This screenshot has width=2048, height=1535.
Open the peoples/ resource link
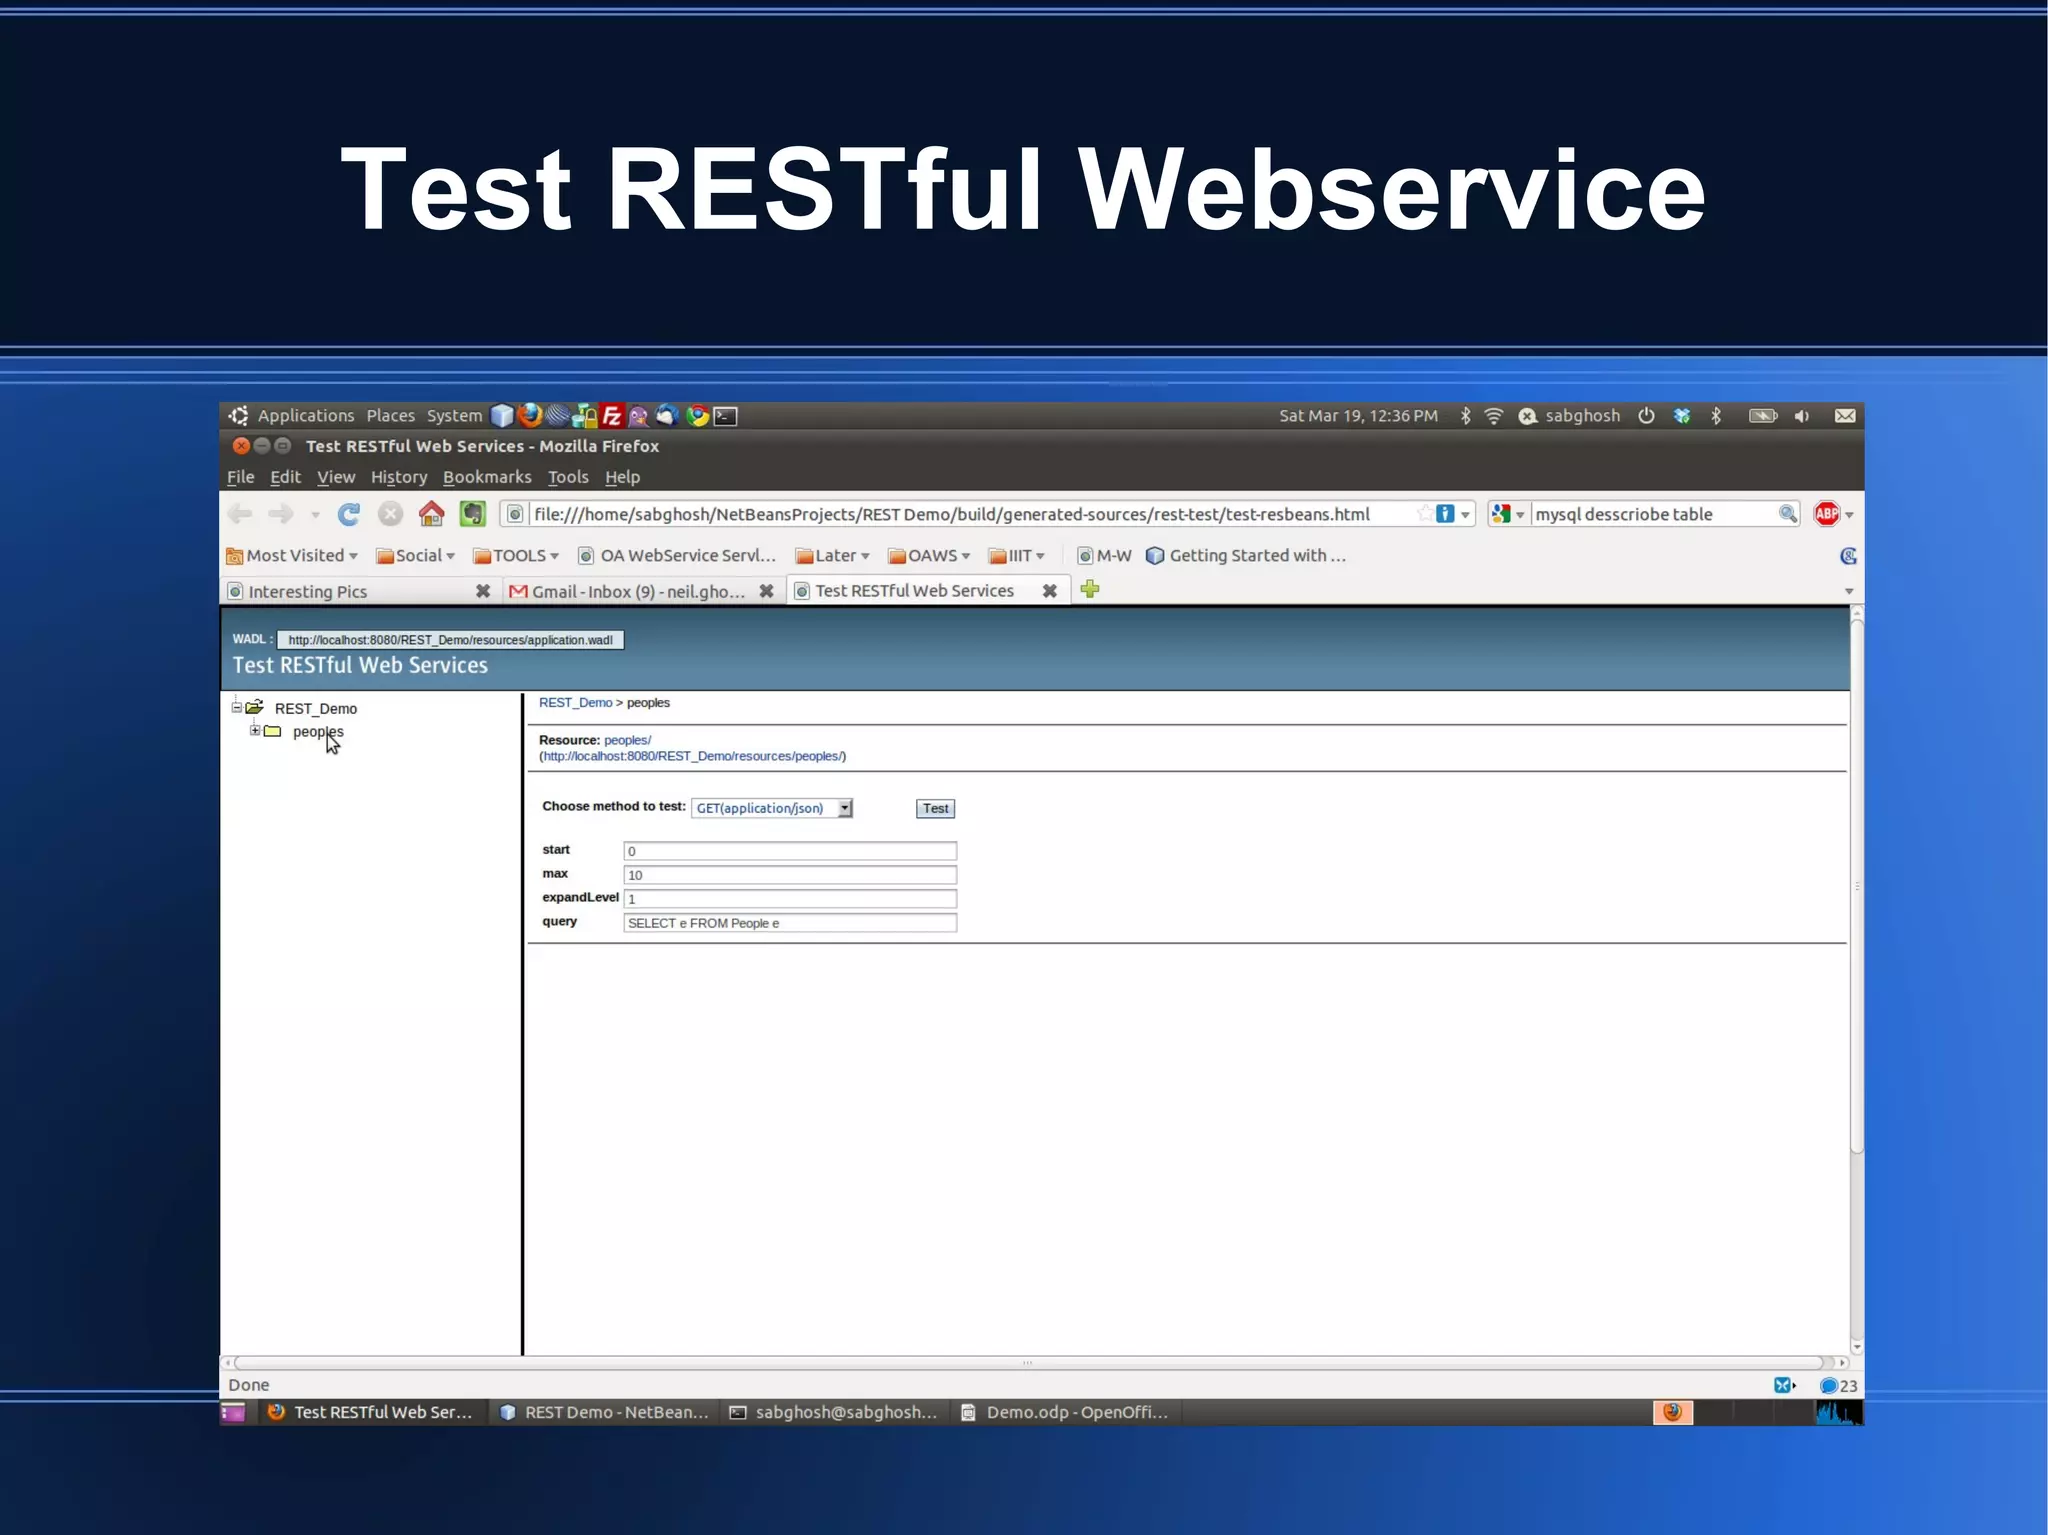click(x=627, y=740)
